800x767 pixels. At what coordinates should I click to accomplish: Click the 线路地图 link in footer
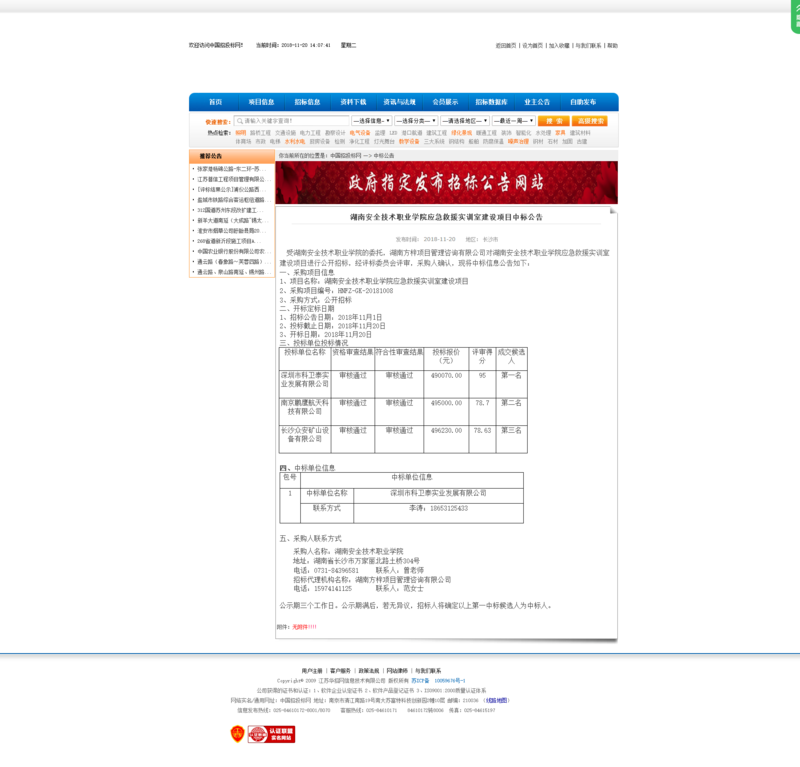point(496,700)
